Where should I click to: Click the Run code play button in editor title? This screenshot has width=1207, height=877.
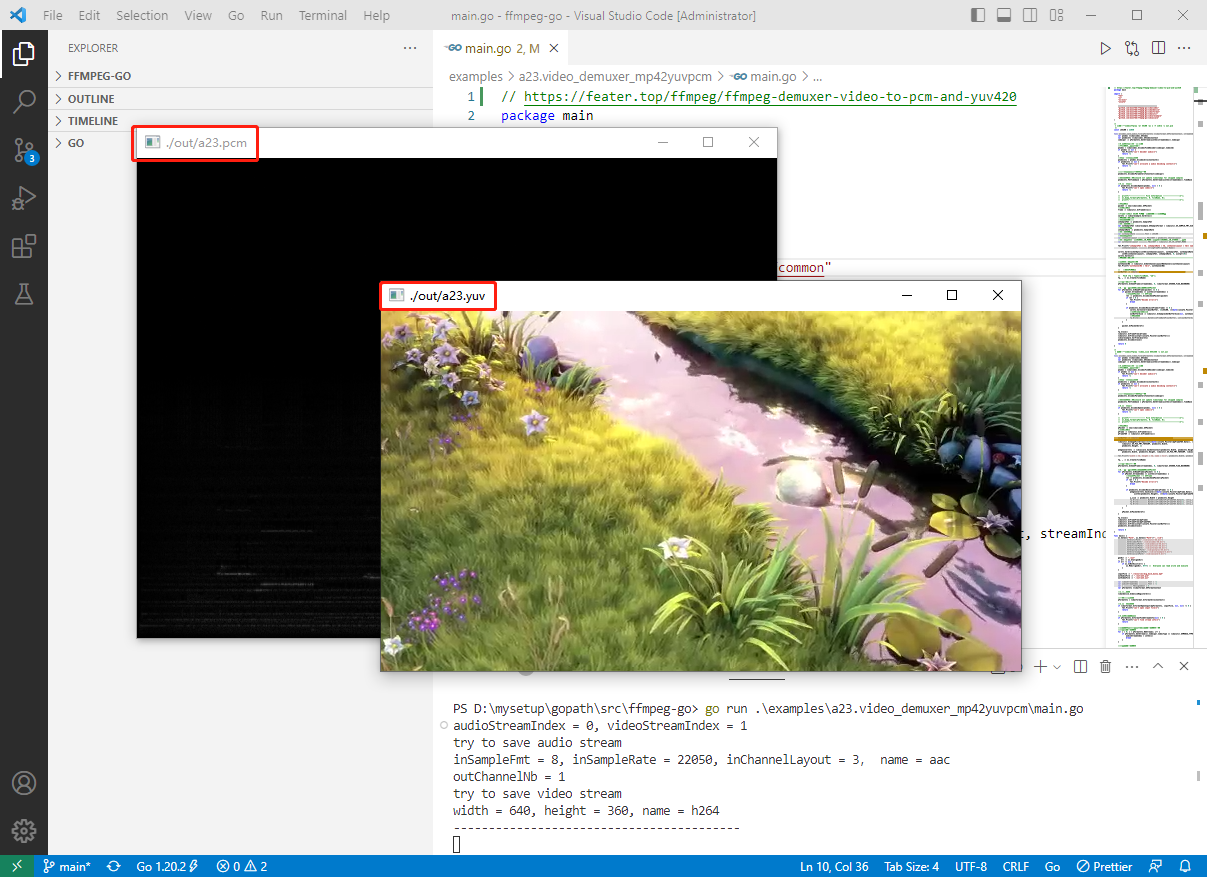click(x=1105, y=48)
